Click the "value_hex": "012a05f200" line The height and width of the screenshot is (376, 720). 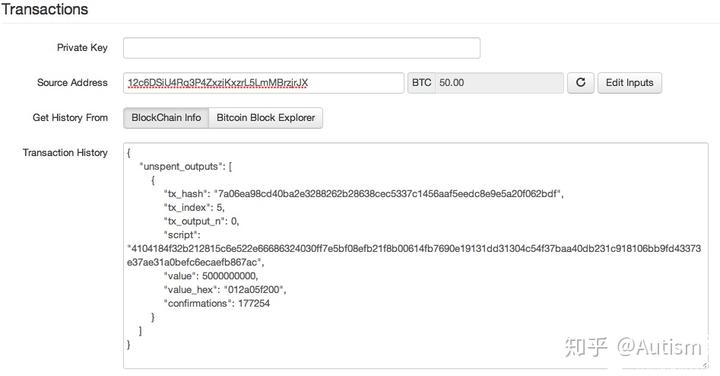tap(225, 290)
